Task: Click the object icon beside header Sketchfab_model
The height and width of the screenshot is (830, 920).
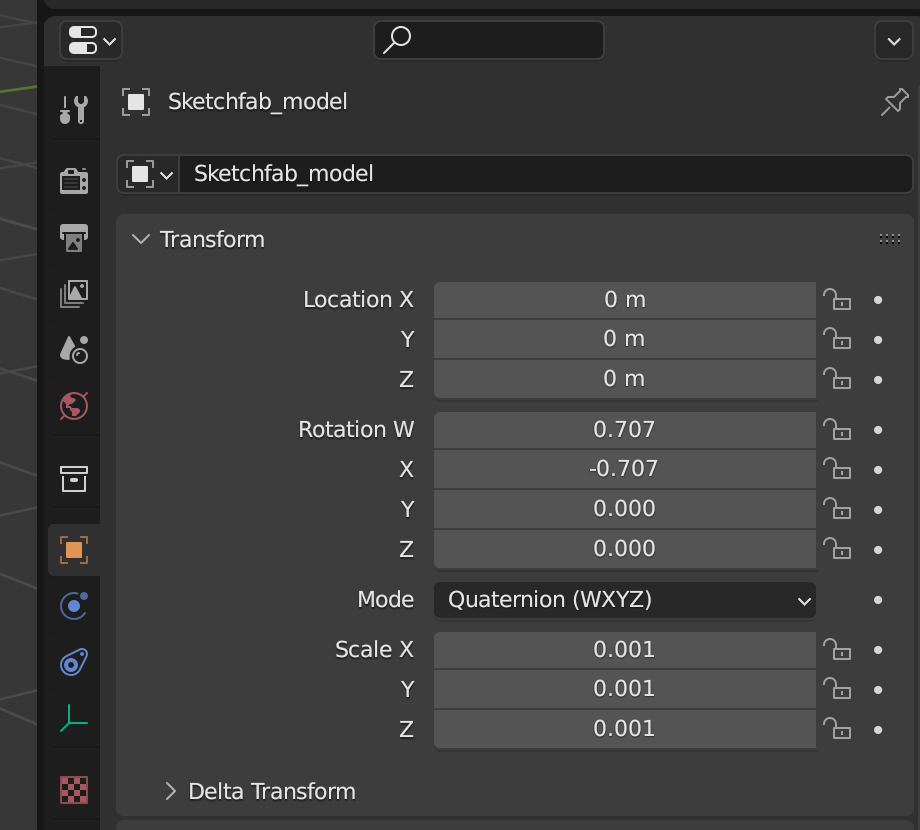Action: [x=136, y=102]
